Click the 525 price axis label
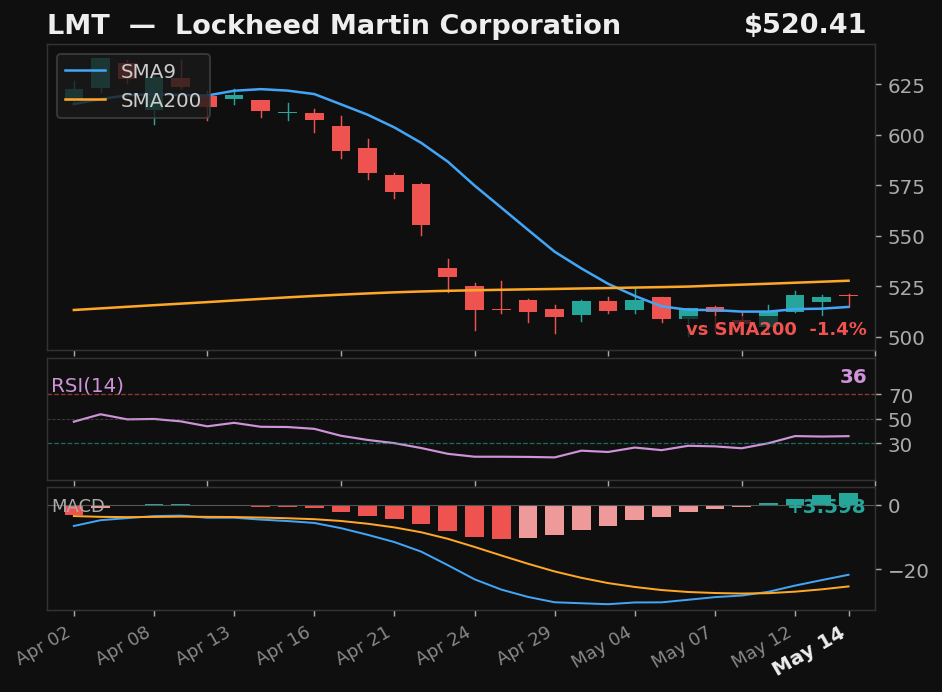This screenshot has height=692, width=942. [907, 288]
